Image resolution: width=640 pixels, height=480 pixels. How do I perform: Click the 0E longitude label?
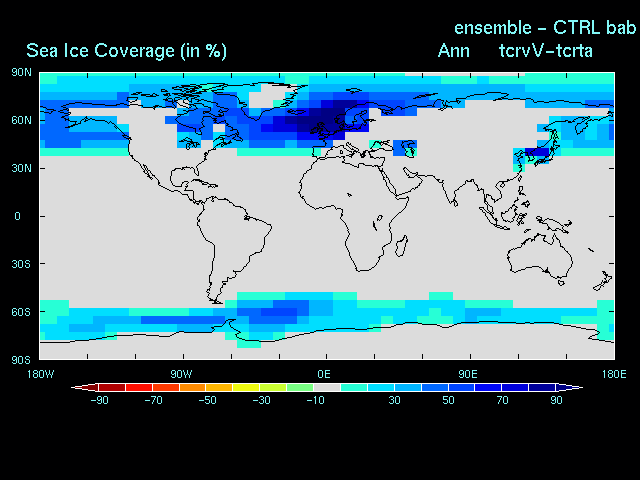pyautogui.click(x=324, y=374)
